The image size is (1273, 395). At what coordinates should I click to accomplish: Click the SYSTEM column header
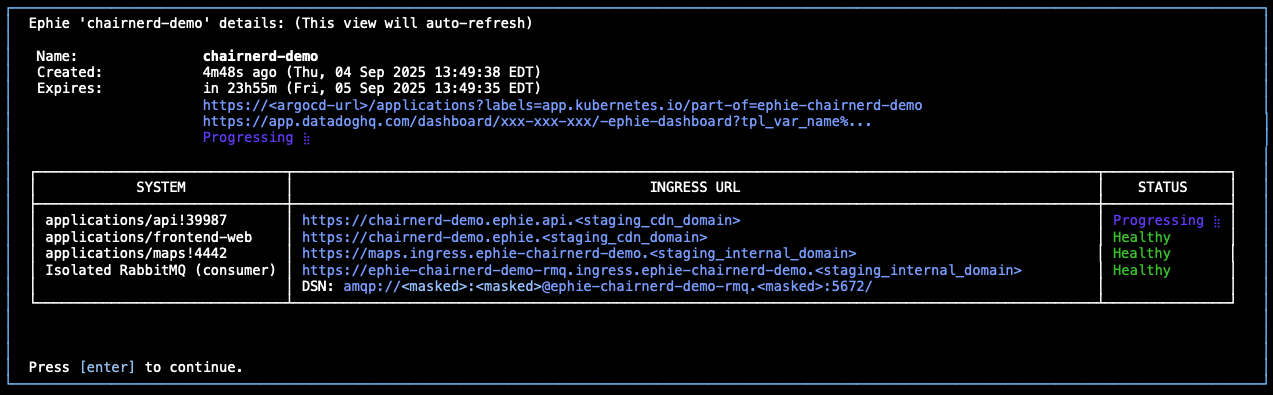pos(161,187)
